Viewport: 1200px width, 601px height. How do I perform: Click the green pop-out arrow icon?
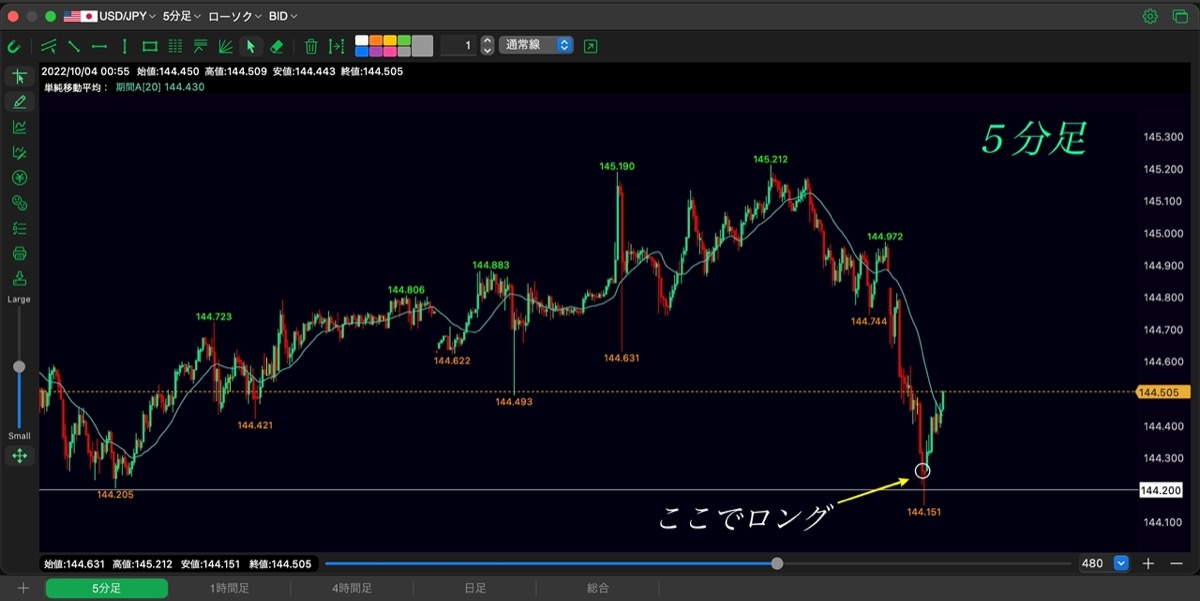coord(591,46)
